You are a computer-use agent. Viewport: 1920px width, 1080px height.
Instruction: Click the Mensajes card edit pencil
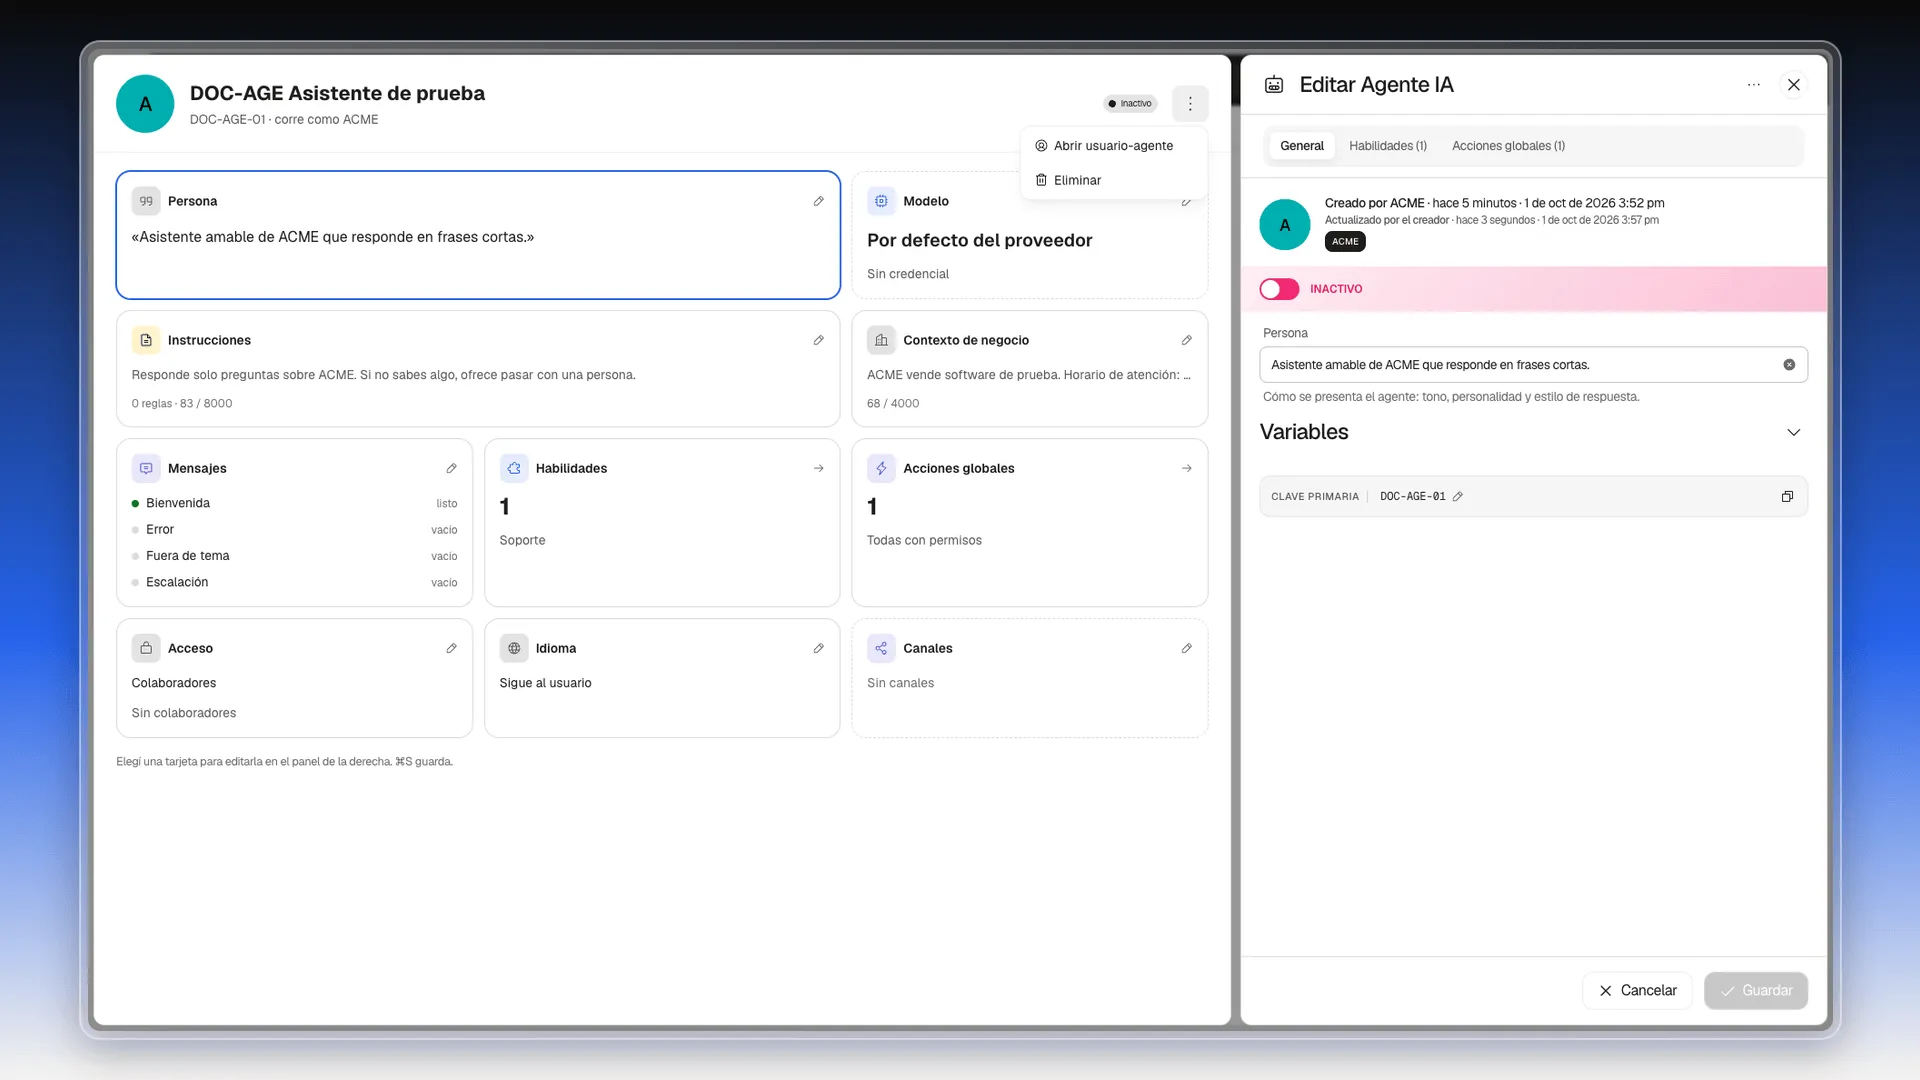click(x=451, y=468)
